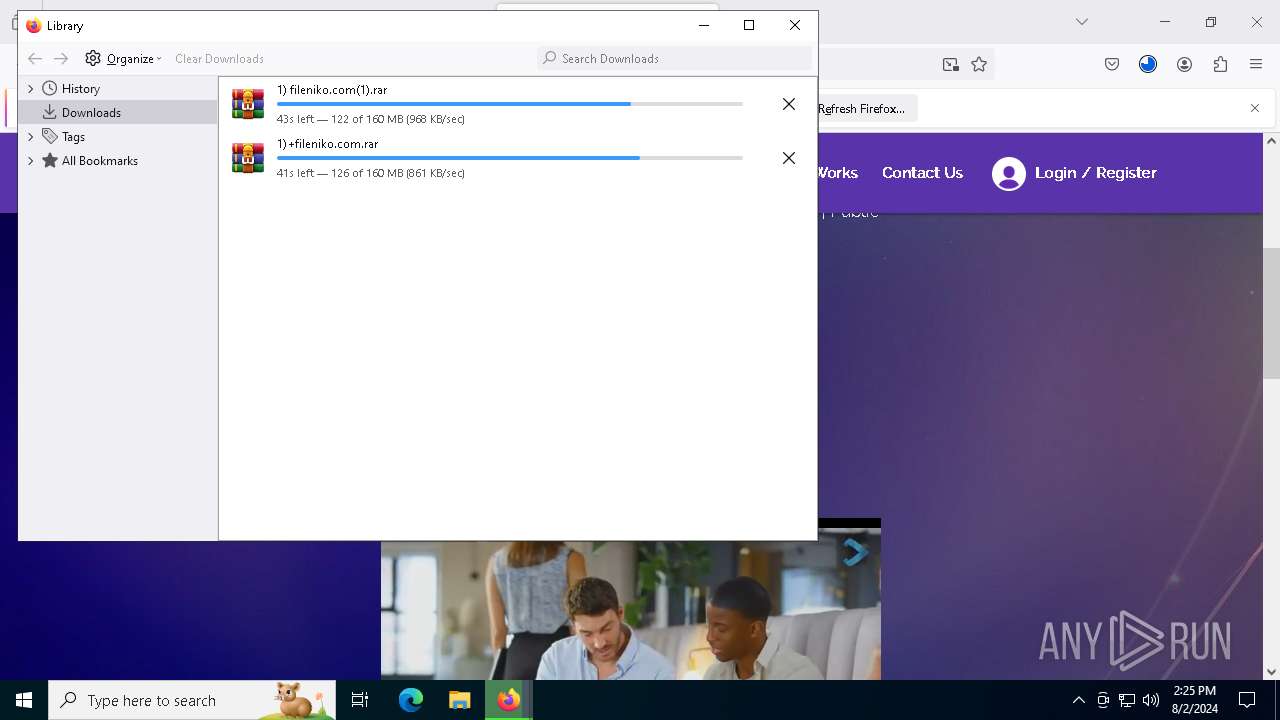Screen dimensions: 1280x720
Task: Click the ad video thumbnail
Action: point(631,610)
